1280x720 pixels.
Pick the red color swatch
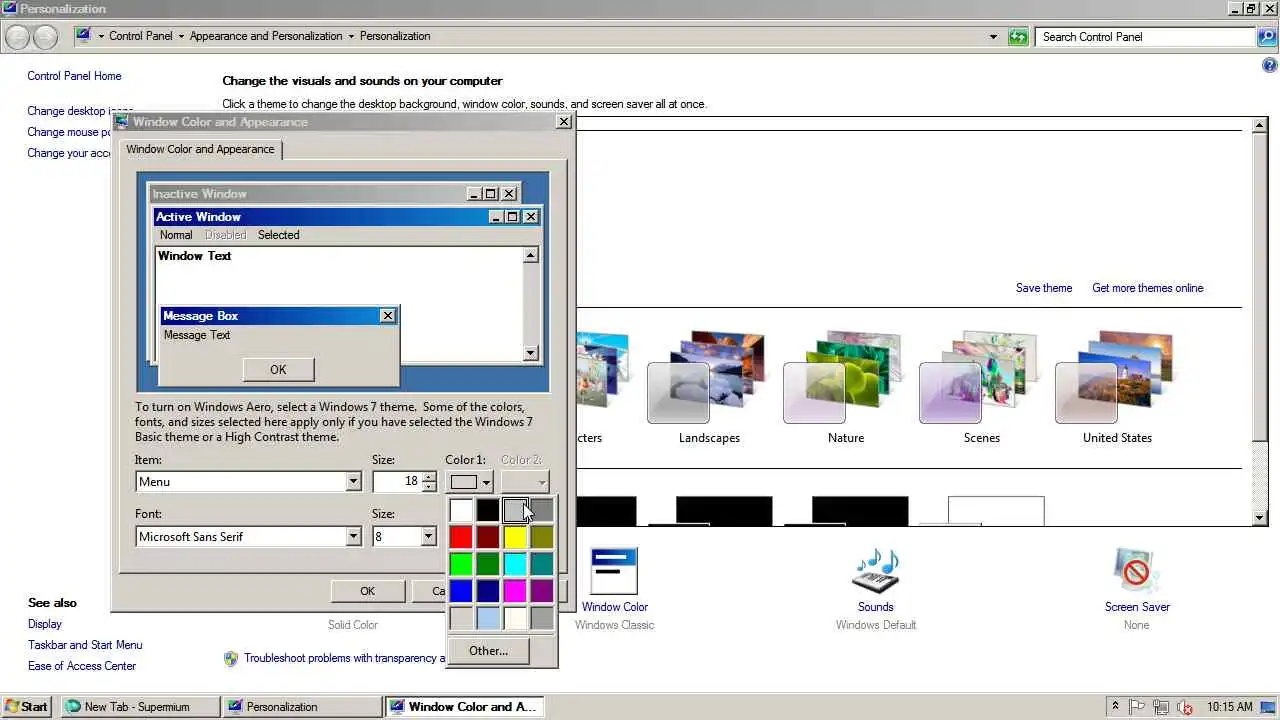pos(461,537)
